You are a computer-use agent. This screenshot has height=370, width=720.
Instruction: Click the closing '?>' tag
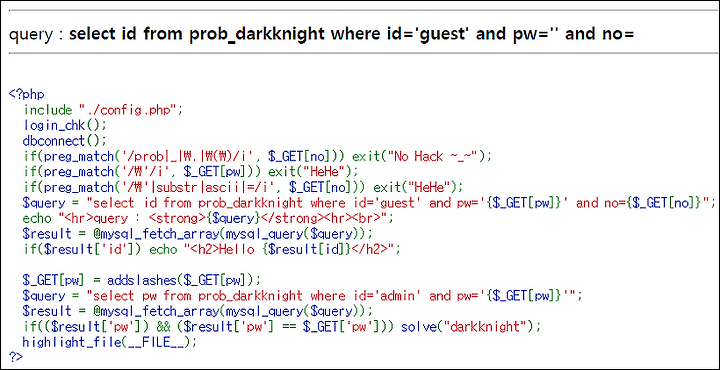tap(15, 357)
